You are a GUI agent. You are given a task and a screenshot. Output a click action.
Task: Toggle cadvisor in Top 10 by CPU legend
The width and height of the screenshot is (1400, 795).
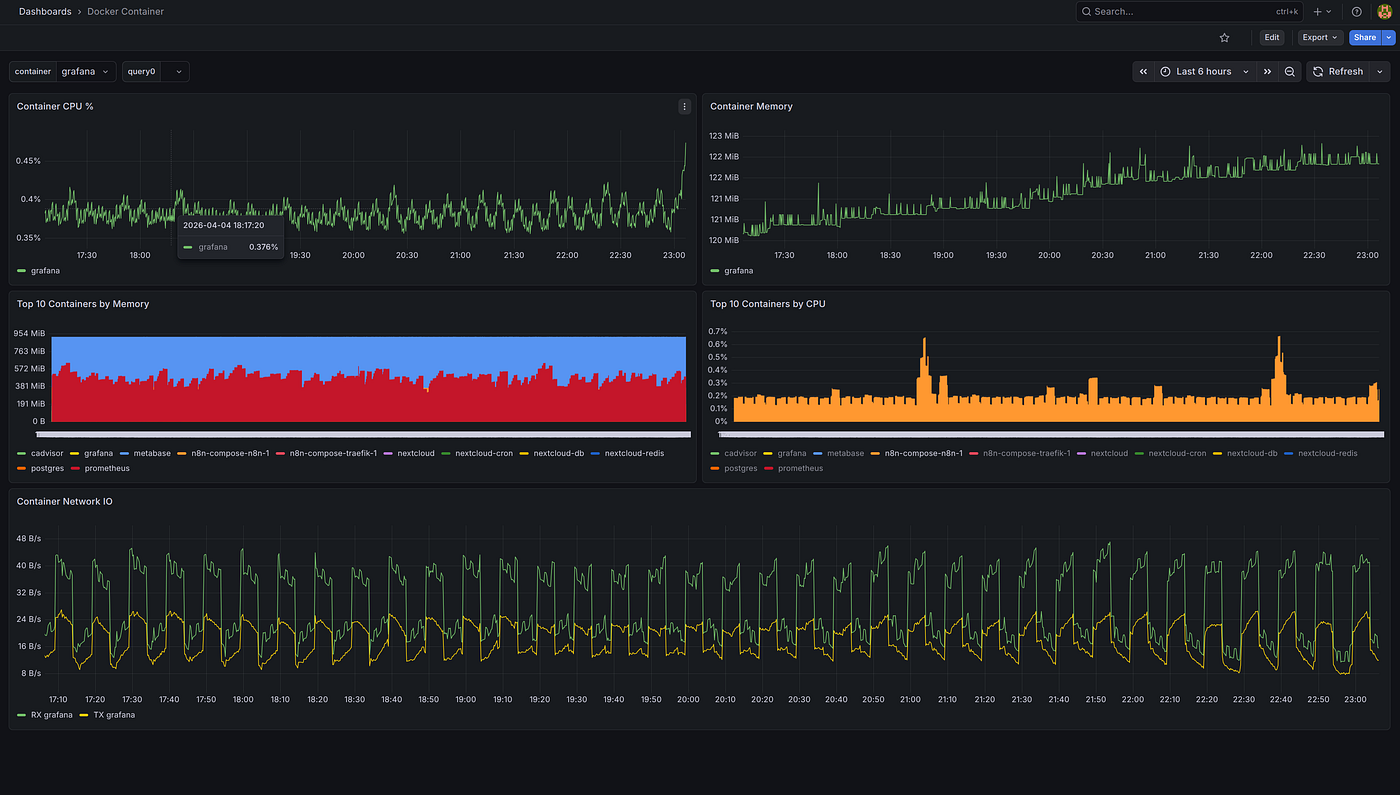click(x=740, y=454)
